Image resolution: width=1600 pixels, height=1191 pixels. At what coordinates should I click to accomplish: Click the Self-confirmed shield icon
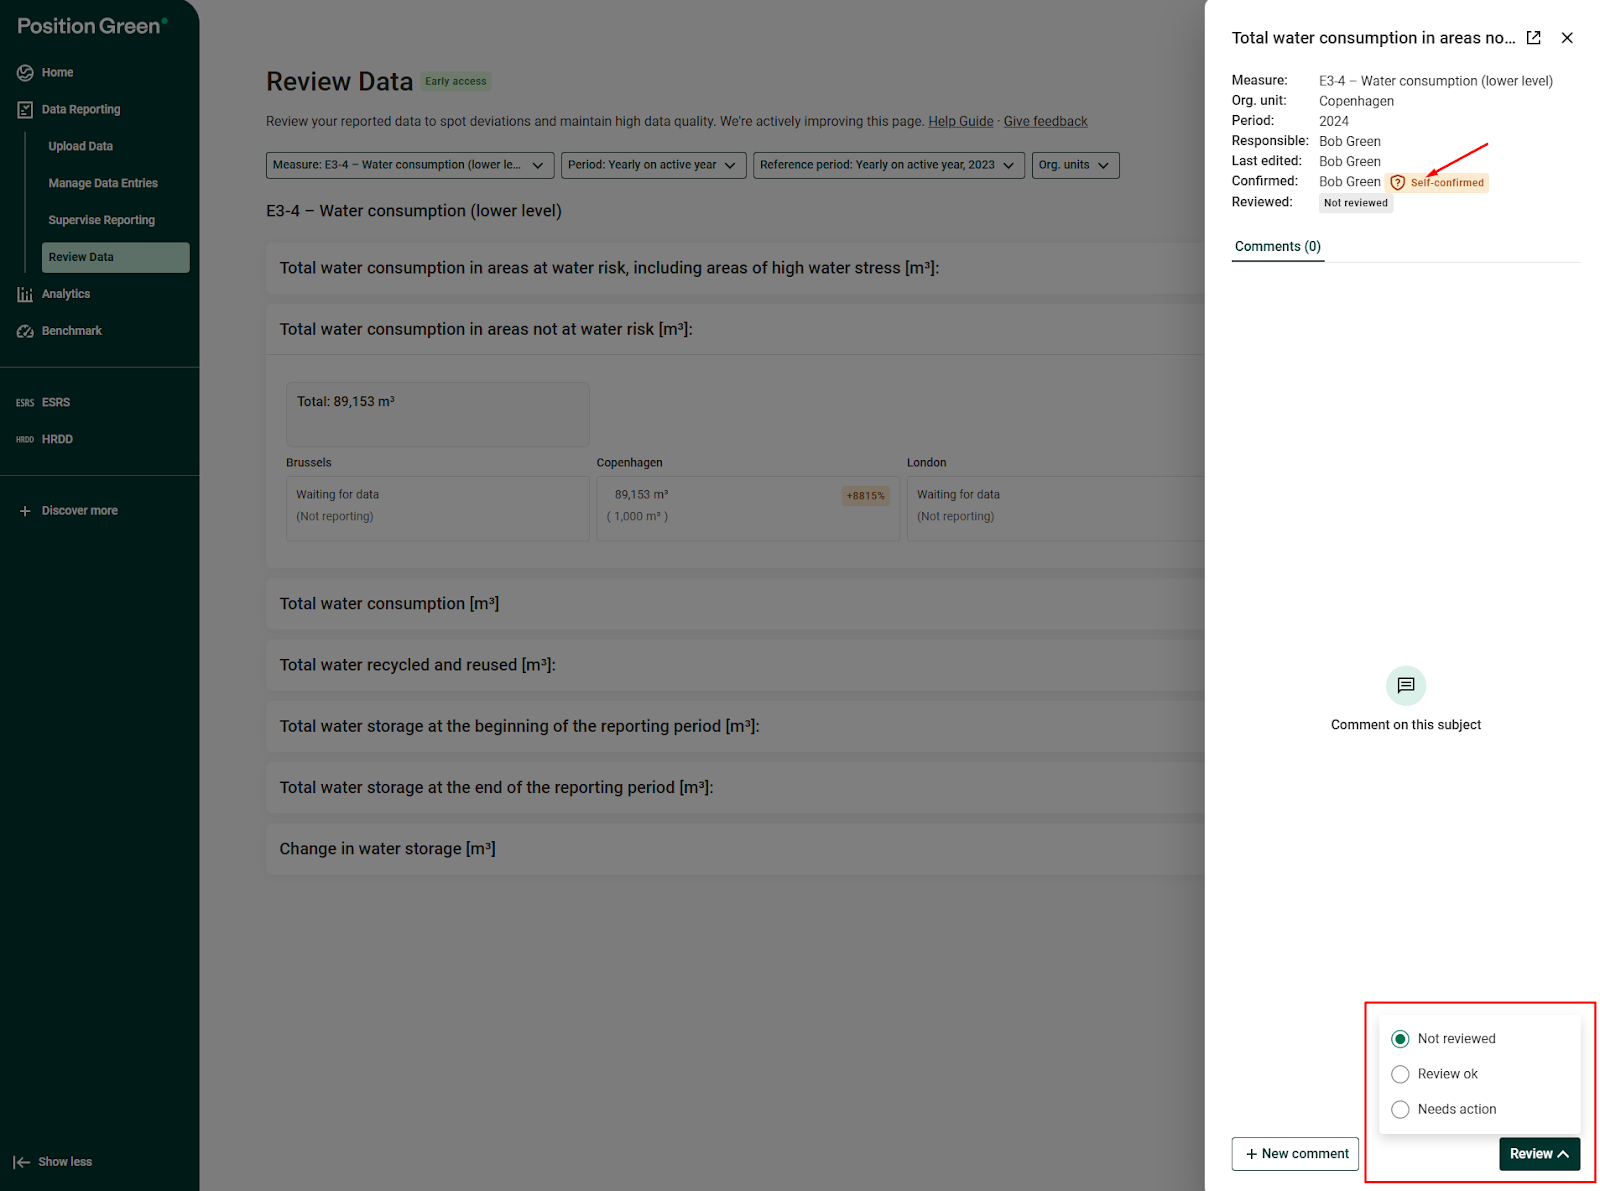pos(1398,183)
